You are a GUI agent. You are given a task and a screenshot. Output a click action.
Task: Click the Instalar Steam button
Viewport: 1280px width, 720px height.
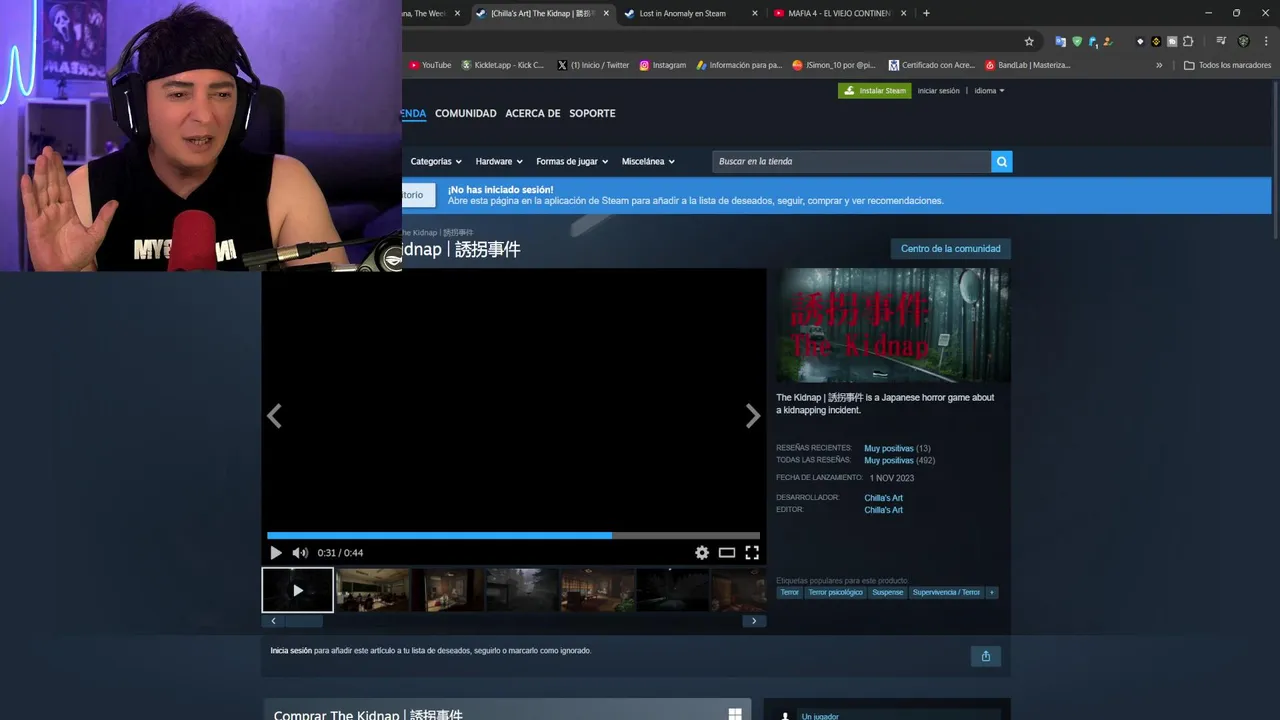875,91
